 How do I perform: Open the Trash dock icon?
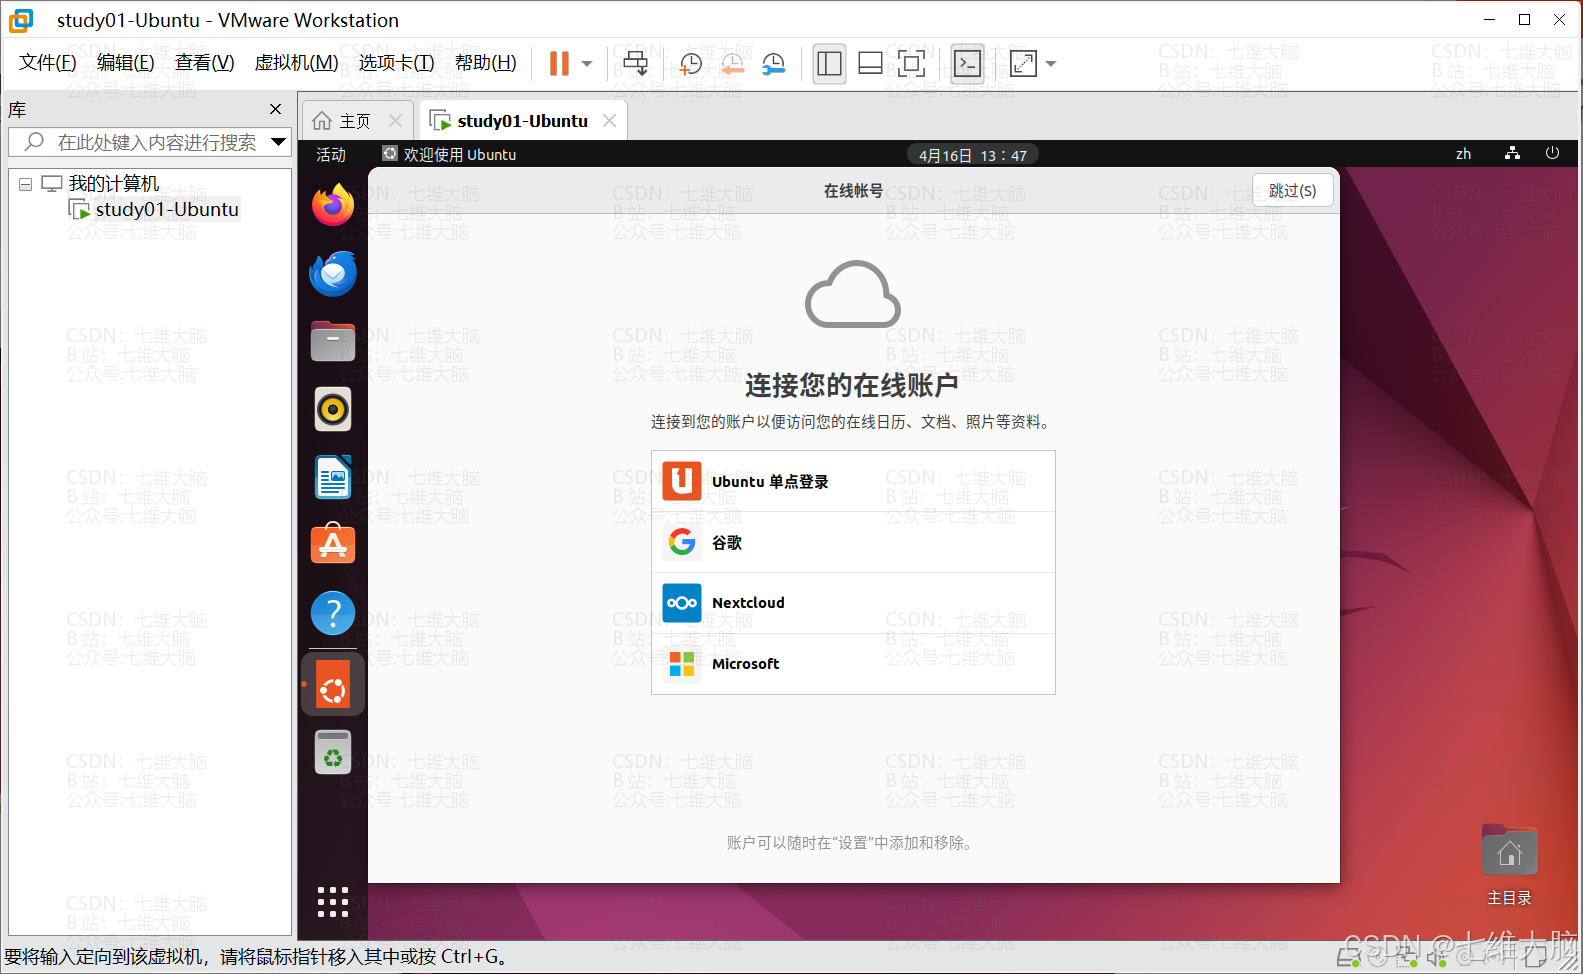click(x=333, y=752)
